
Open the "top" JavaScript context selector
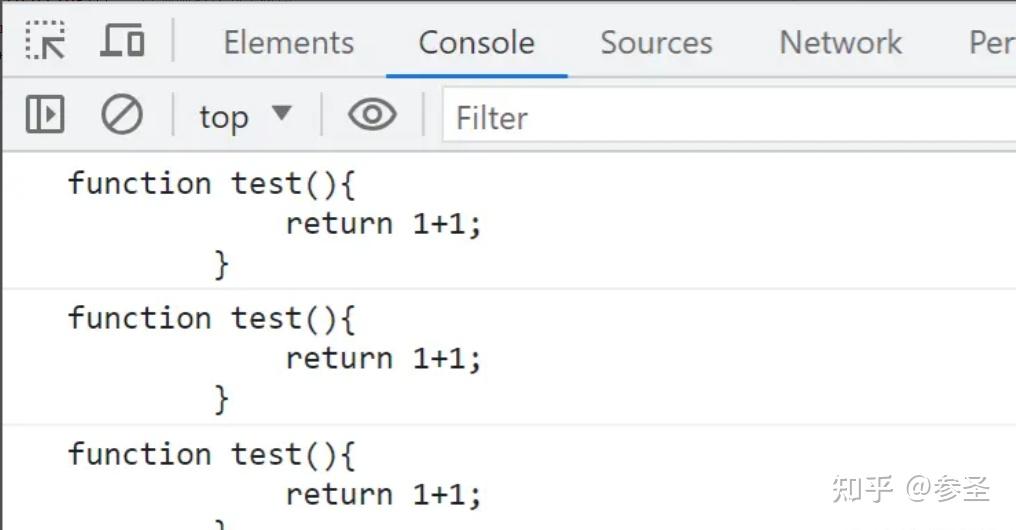tap(223, 117)
